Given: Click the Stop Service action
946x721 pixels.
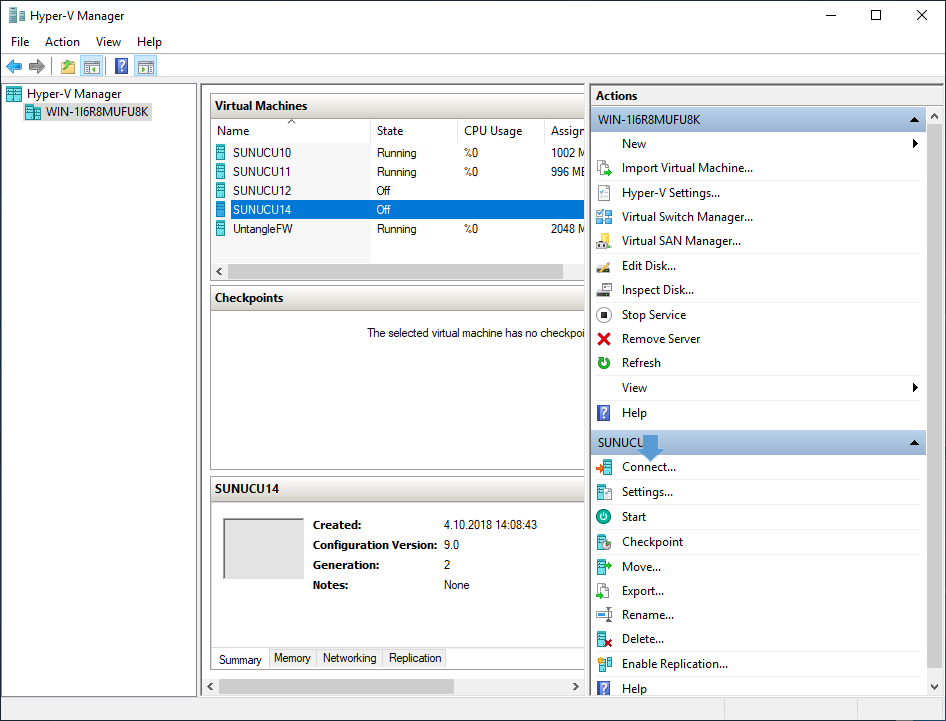Looking at the screenshot, I should pyautogui.click(x=654, y=315).
